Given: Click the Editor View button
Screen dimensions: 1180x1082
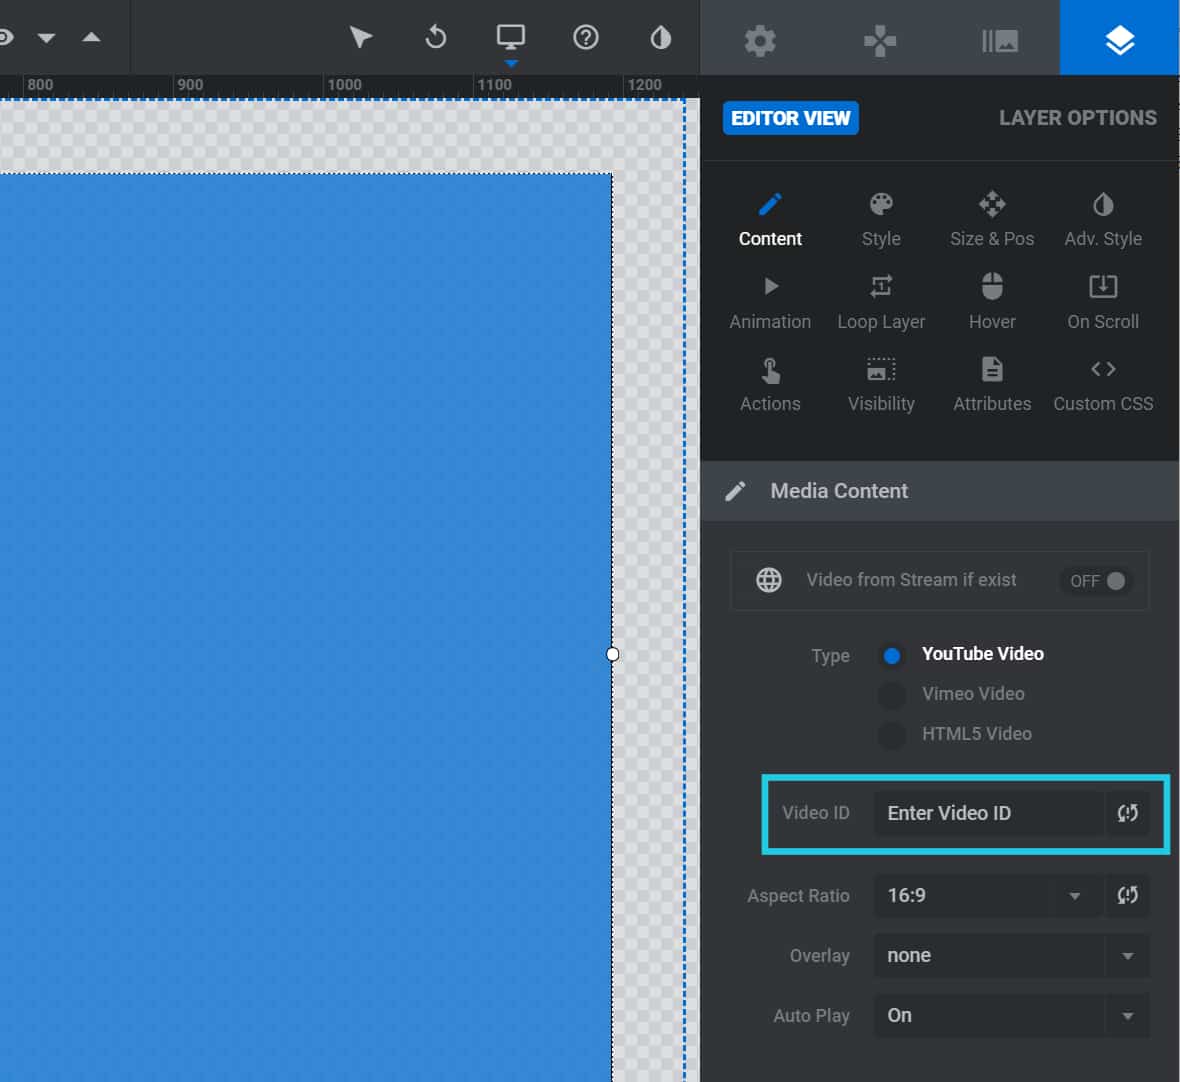Looking at the screenshot, I should 790,117.
